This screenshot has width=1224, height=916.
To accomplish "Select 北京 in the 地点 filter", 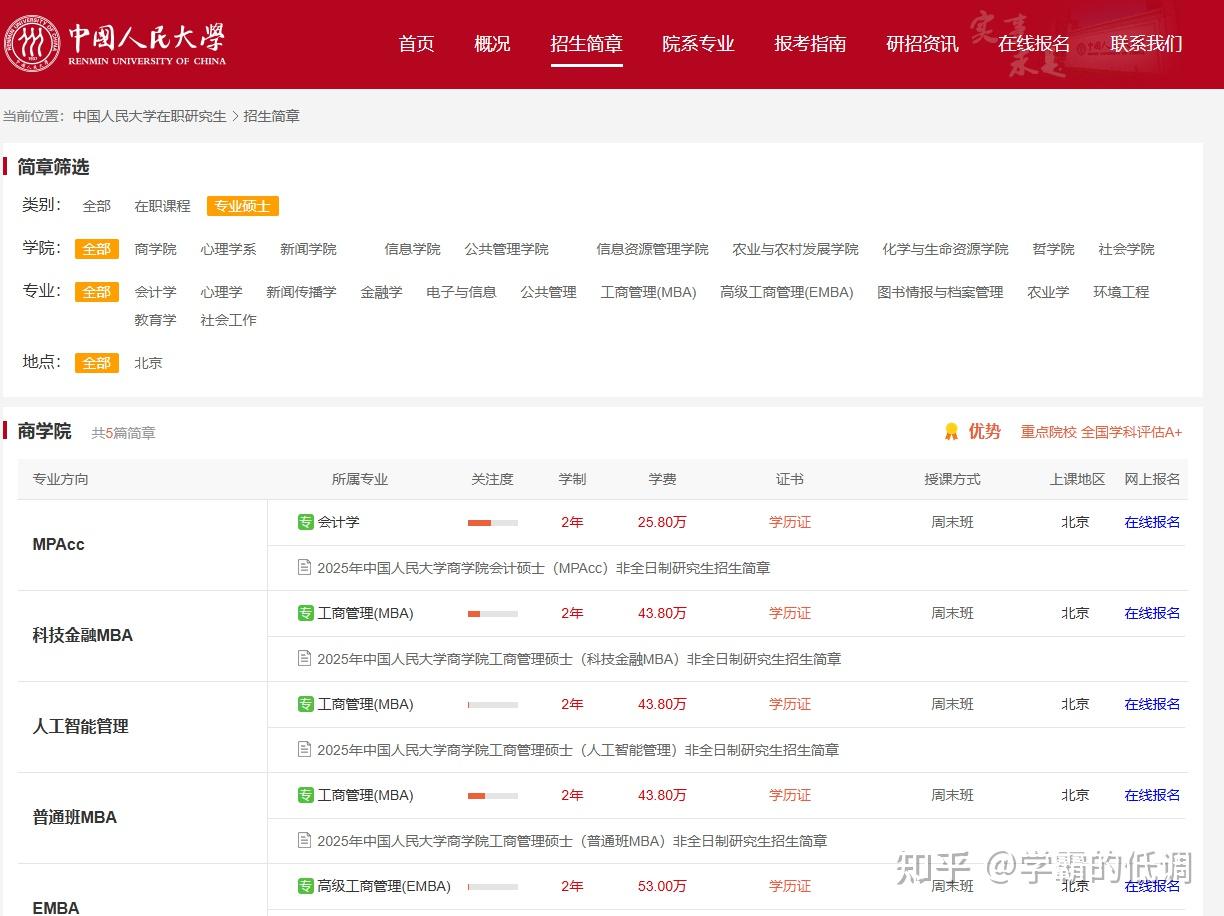I will pyautogui.click(x=148, y=363).
